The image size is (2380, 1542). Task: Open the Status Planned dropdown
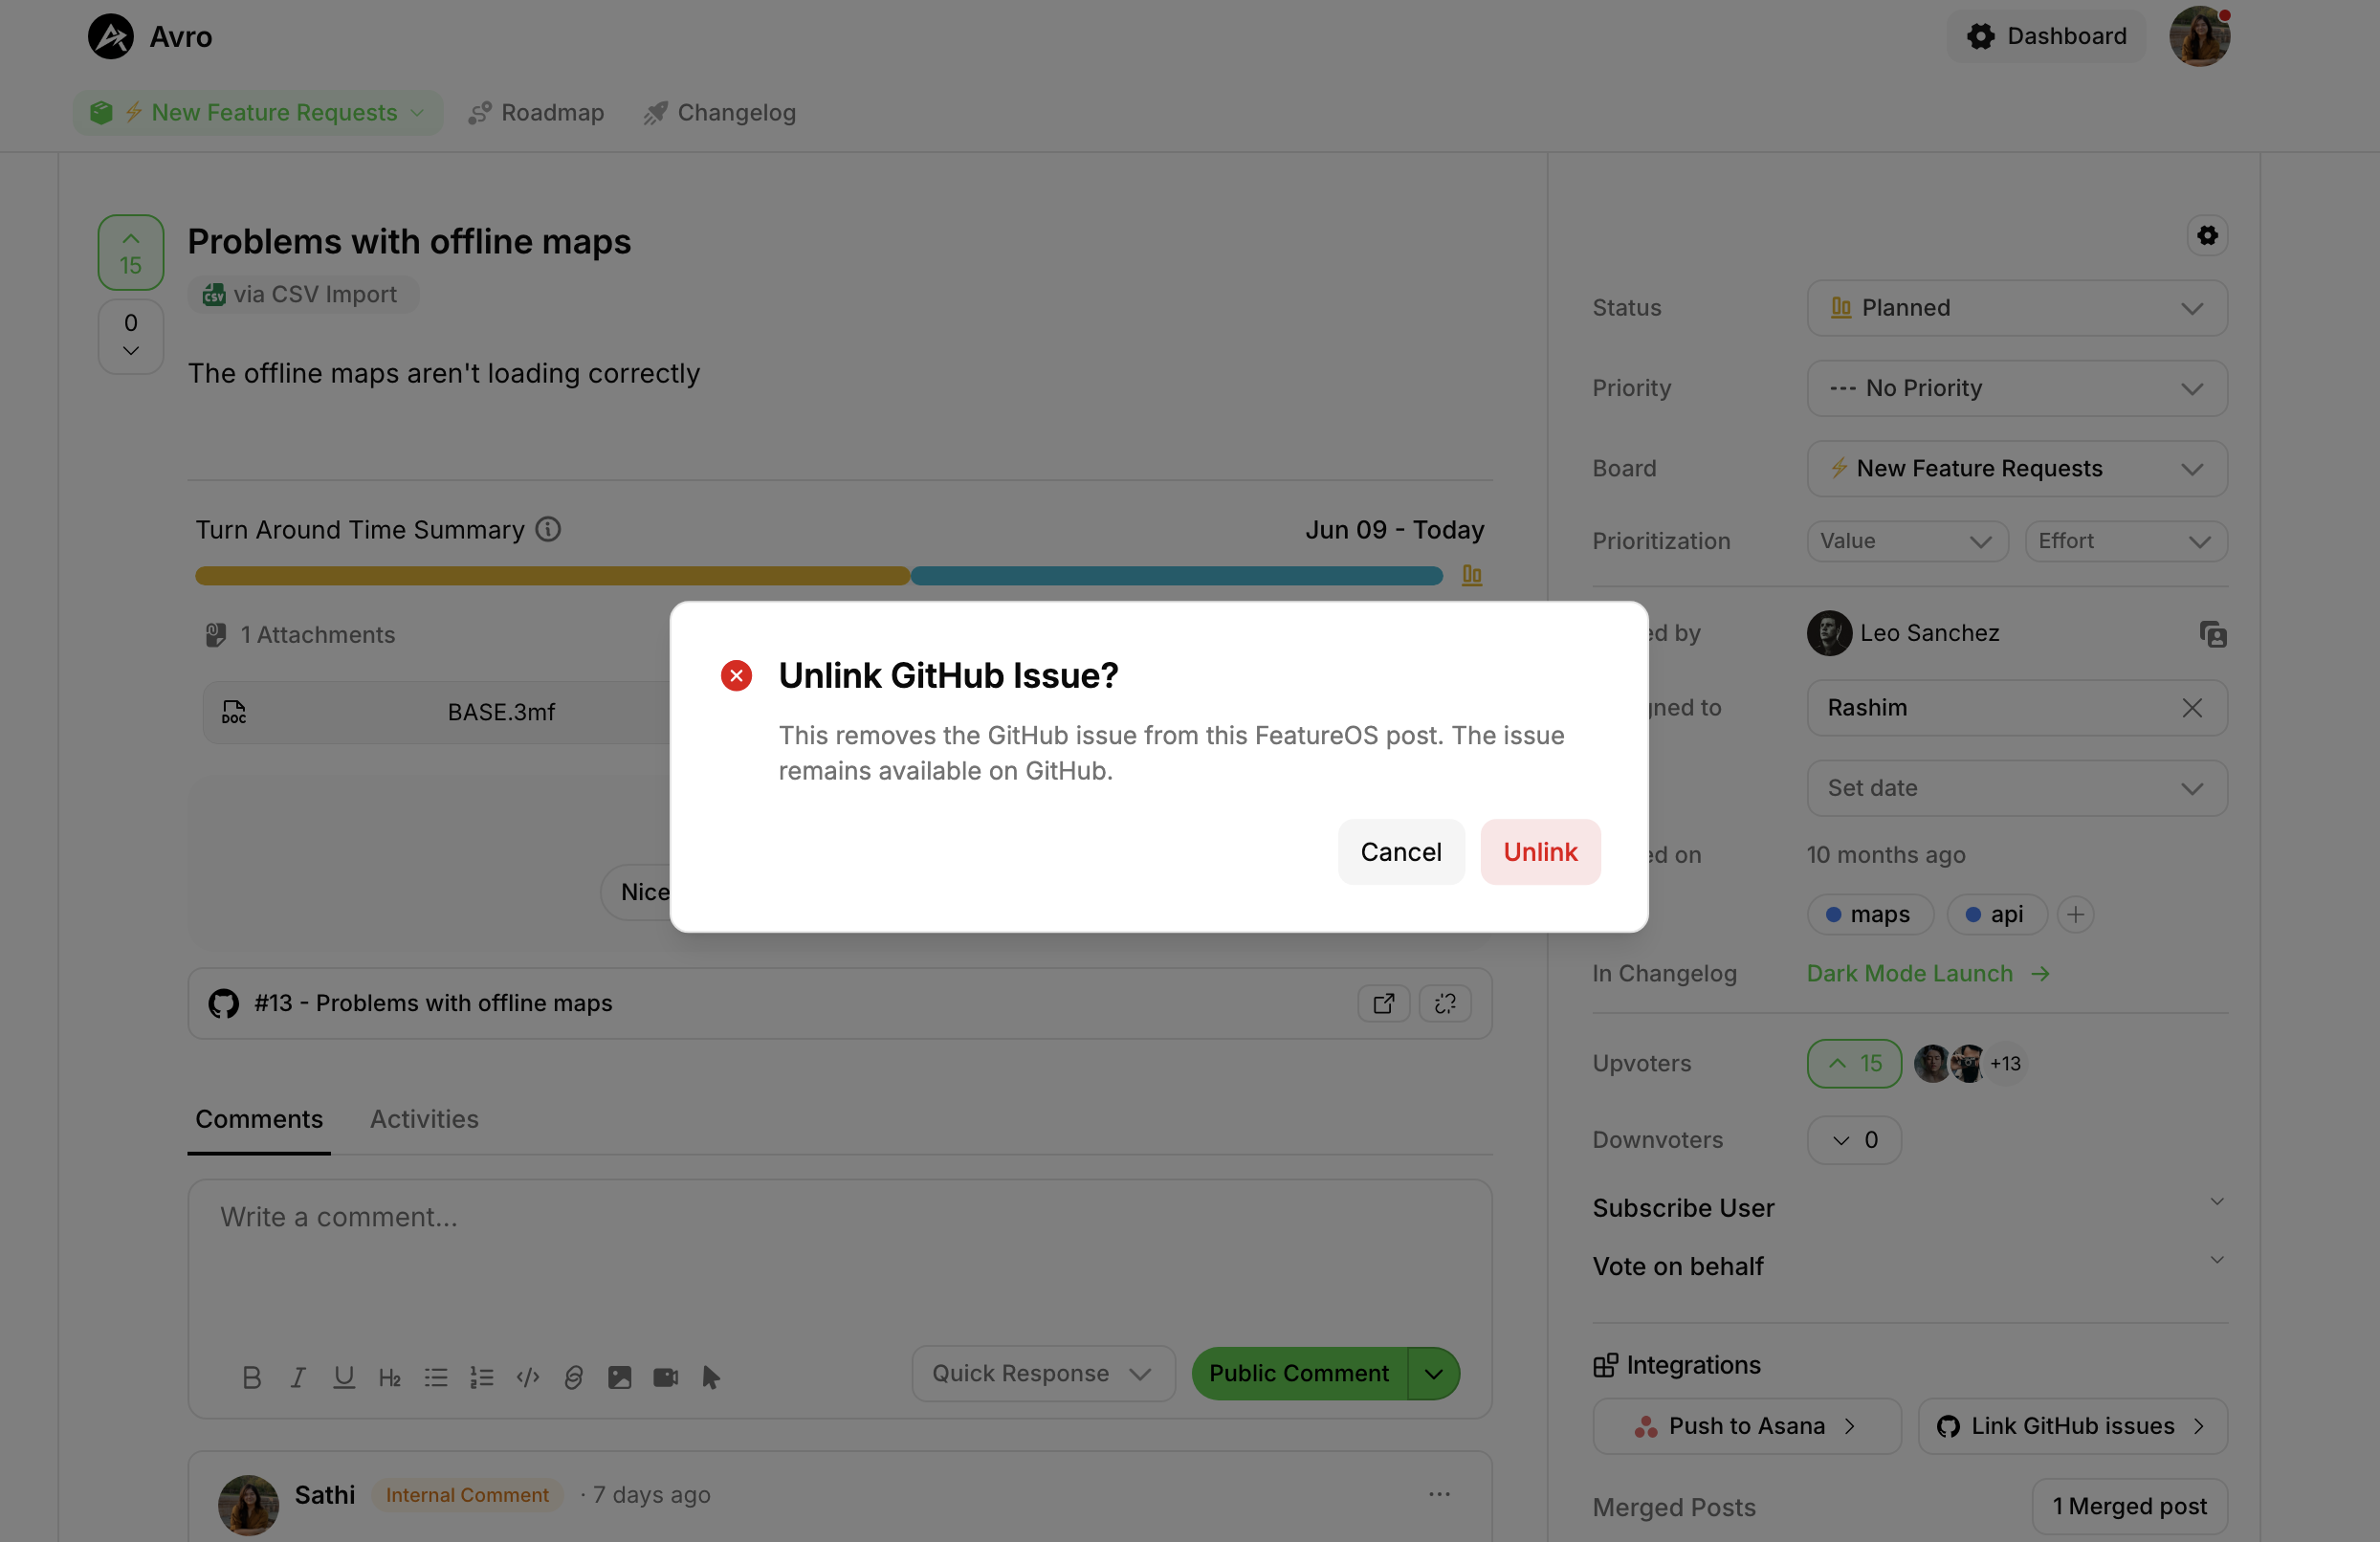click(2017, 308)
